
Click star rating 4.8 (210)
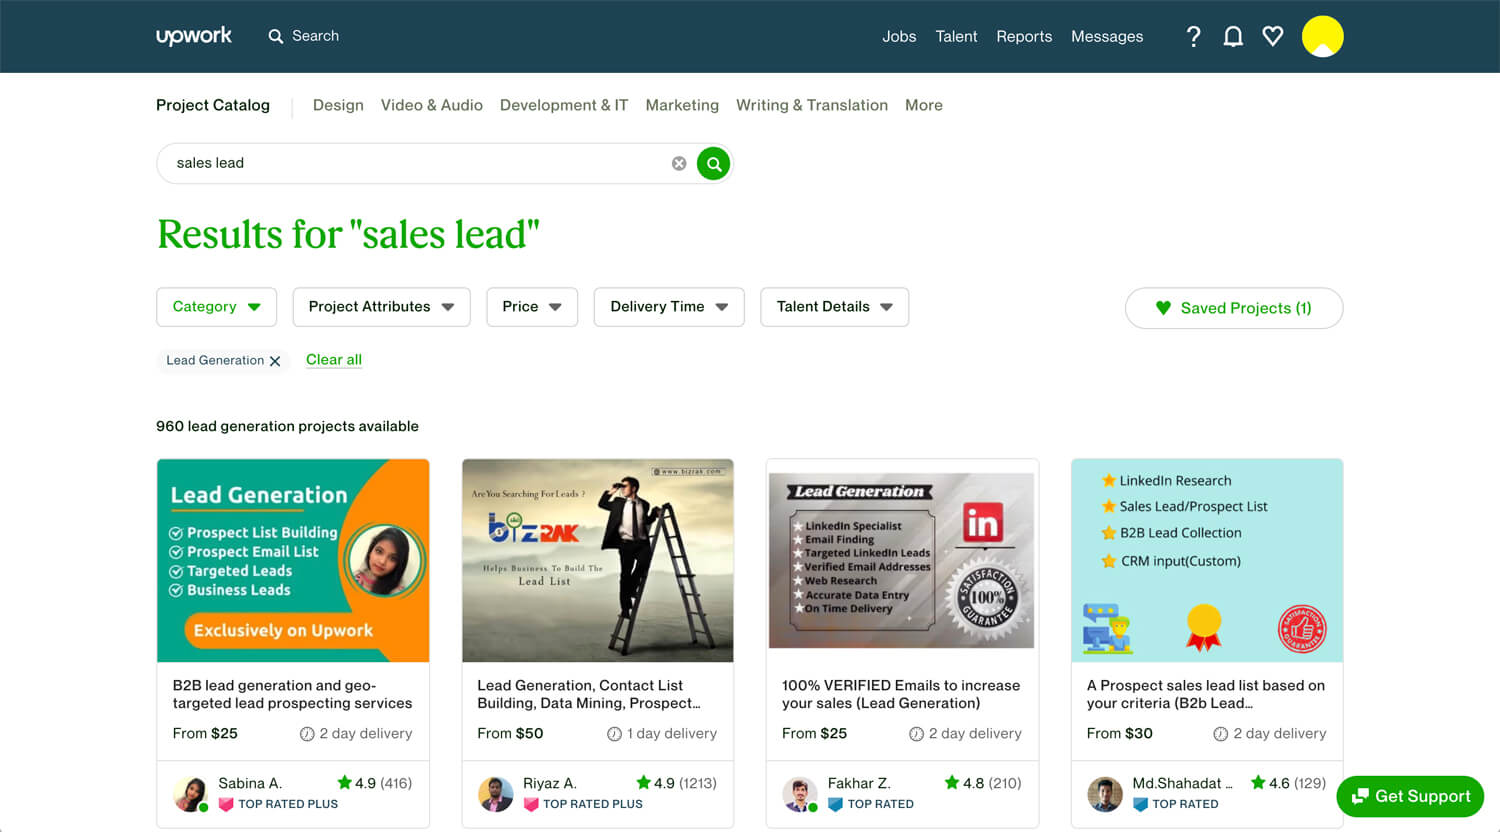tap(984, 783)
